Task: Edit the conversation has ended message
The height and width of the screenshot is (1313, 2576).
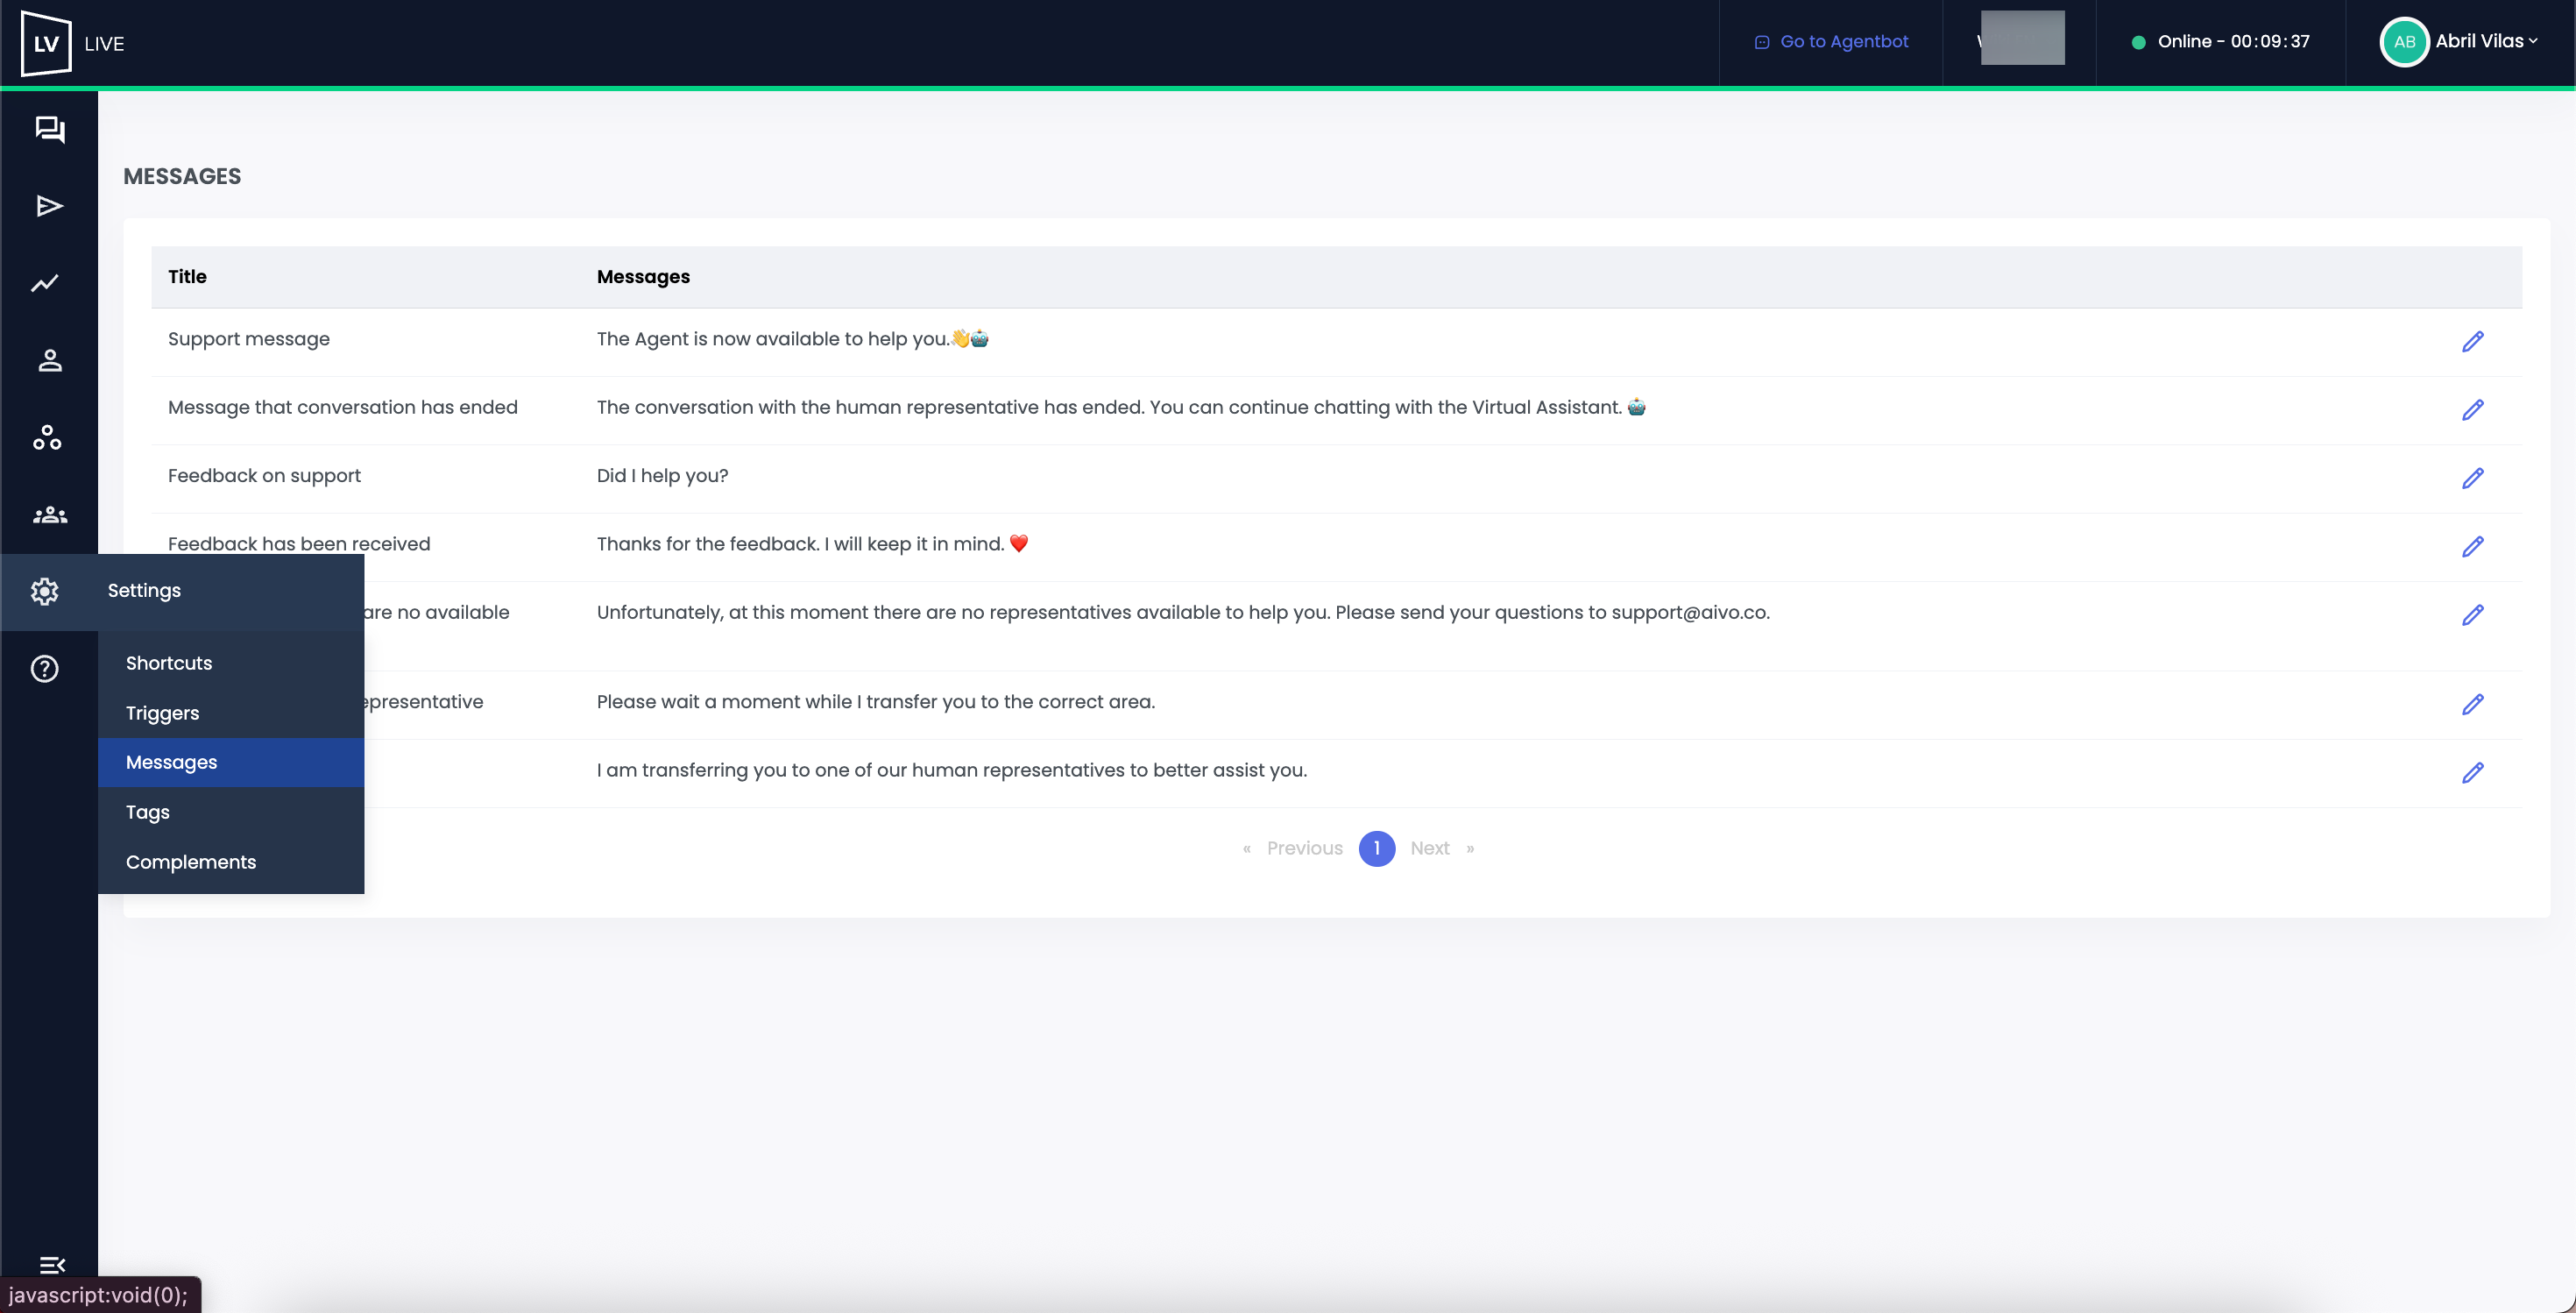Action: point(2471,410)
